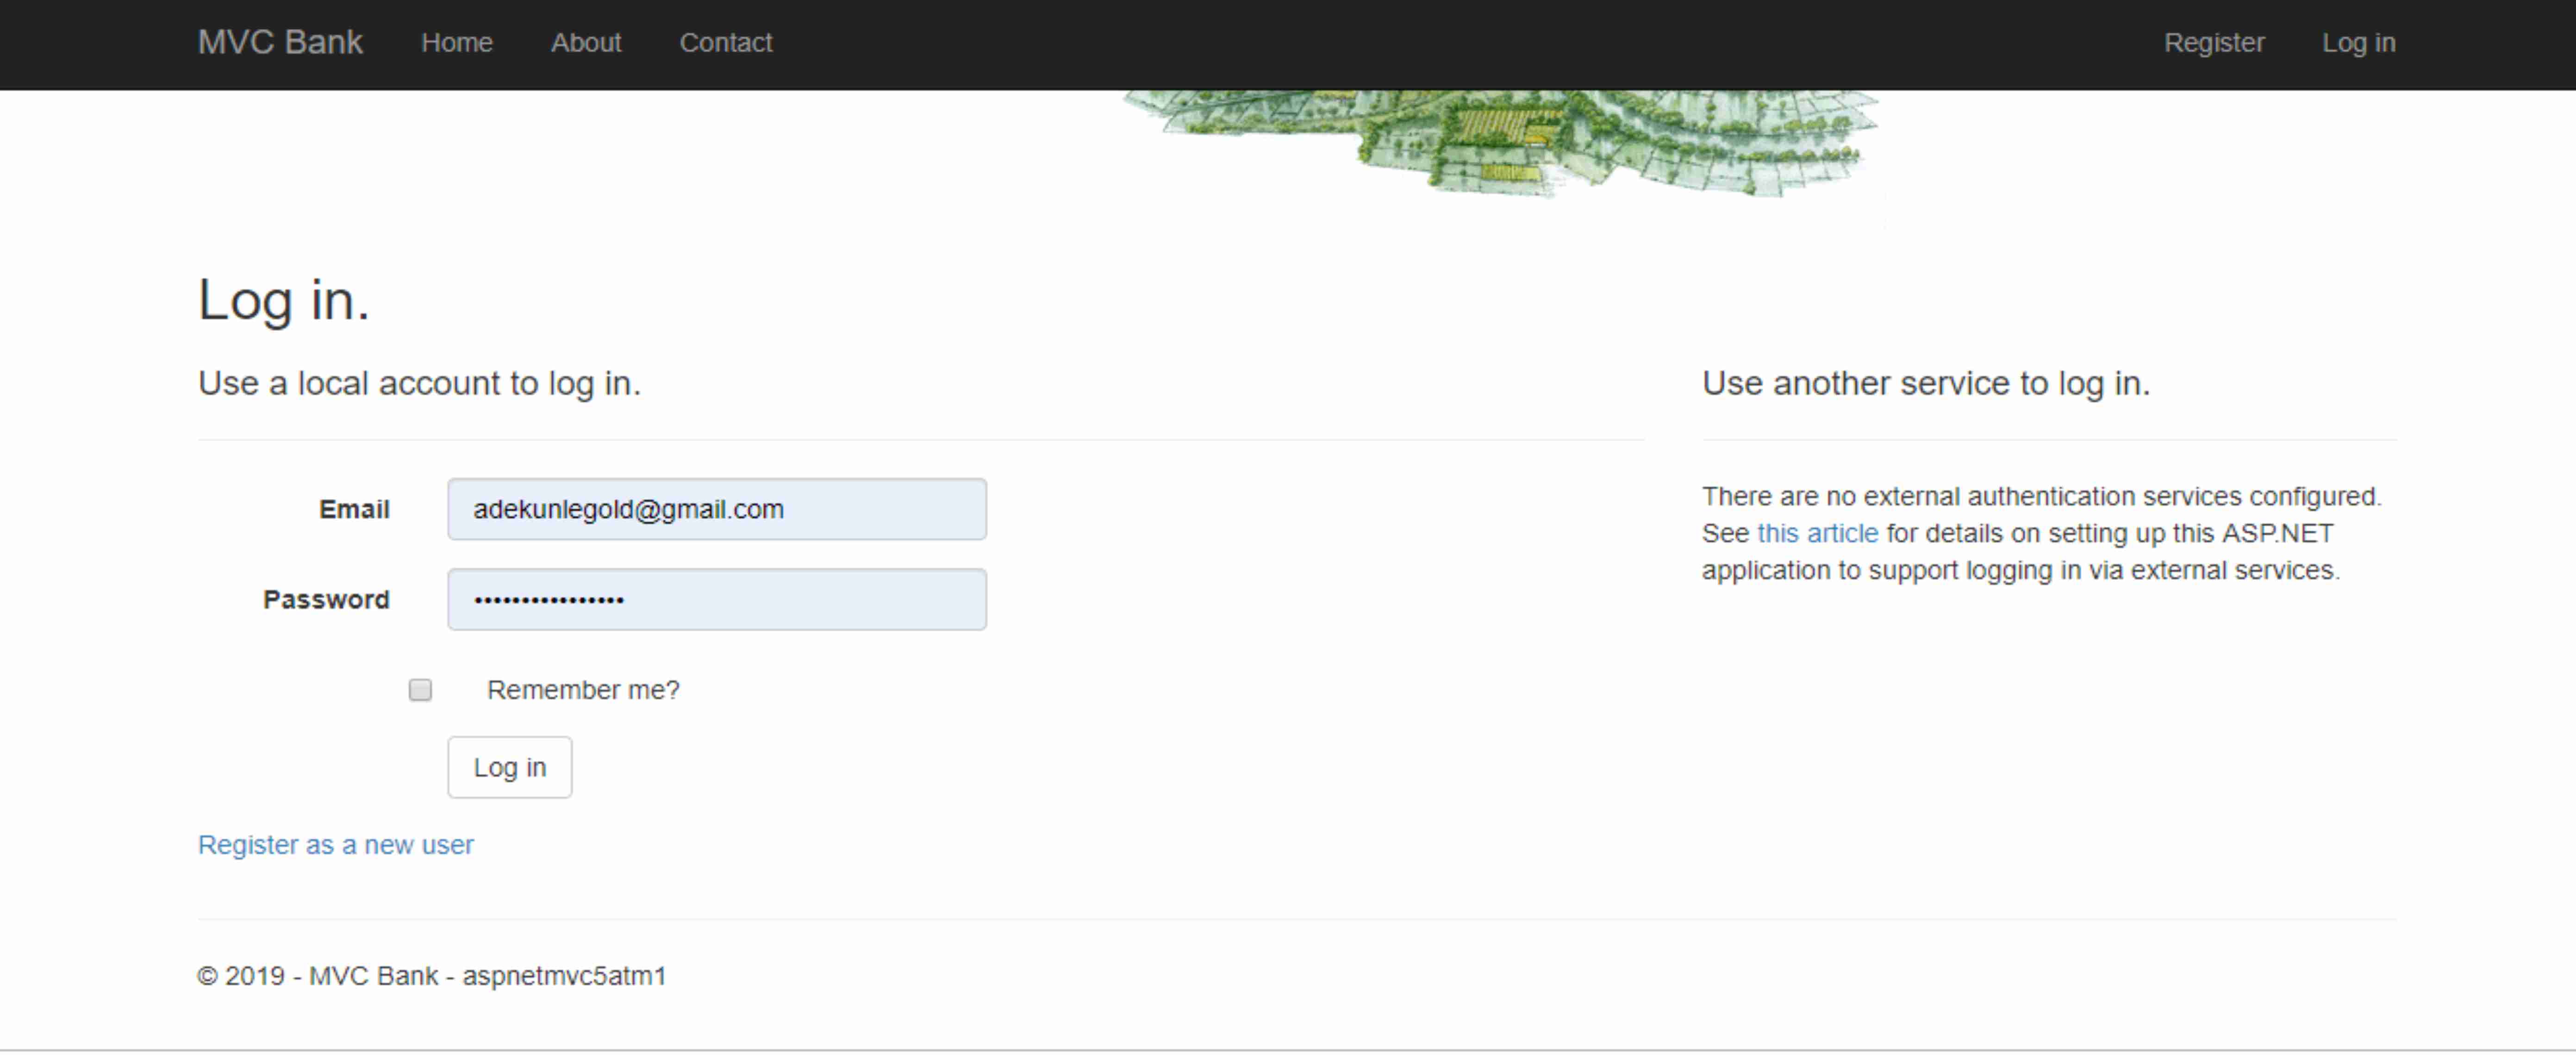Follow the Register as a new user link
2576x1055 pixels.
pyautogui.click(x=336, y=845)
